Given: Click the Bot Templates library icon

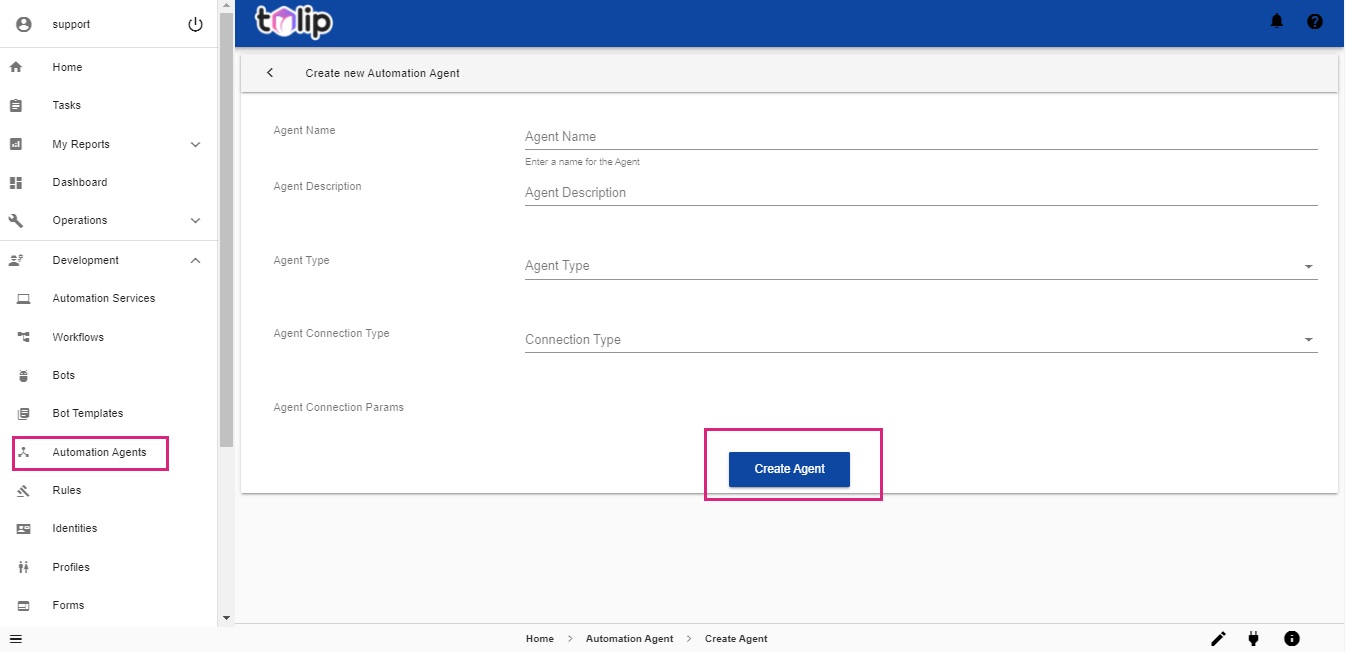Looking at the screenshot, I should (x=24, y=413).
